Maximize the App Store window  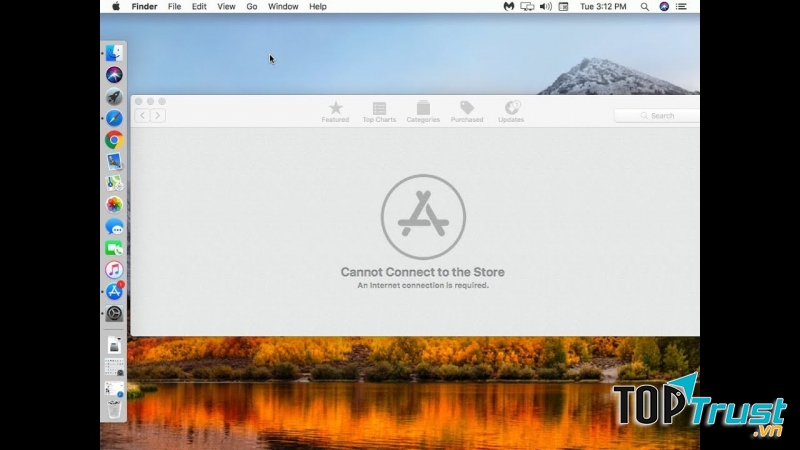162,102
